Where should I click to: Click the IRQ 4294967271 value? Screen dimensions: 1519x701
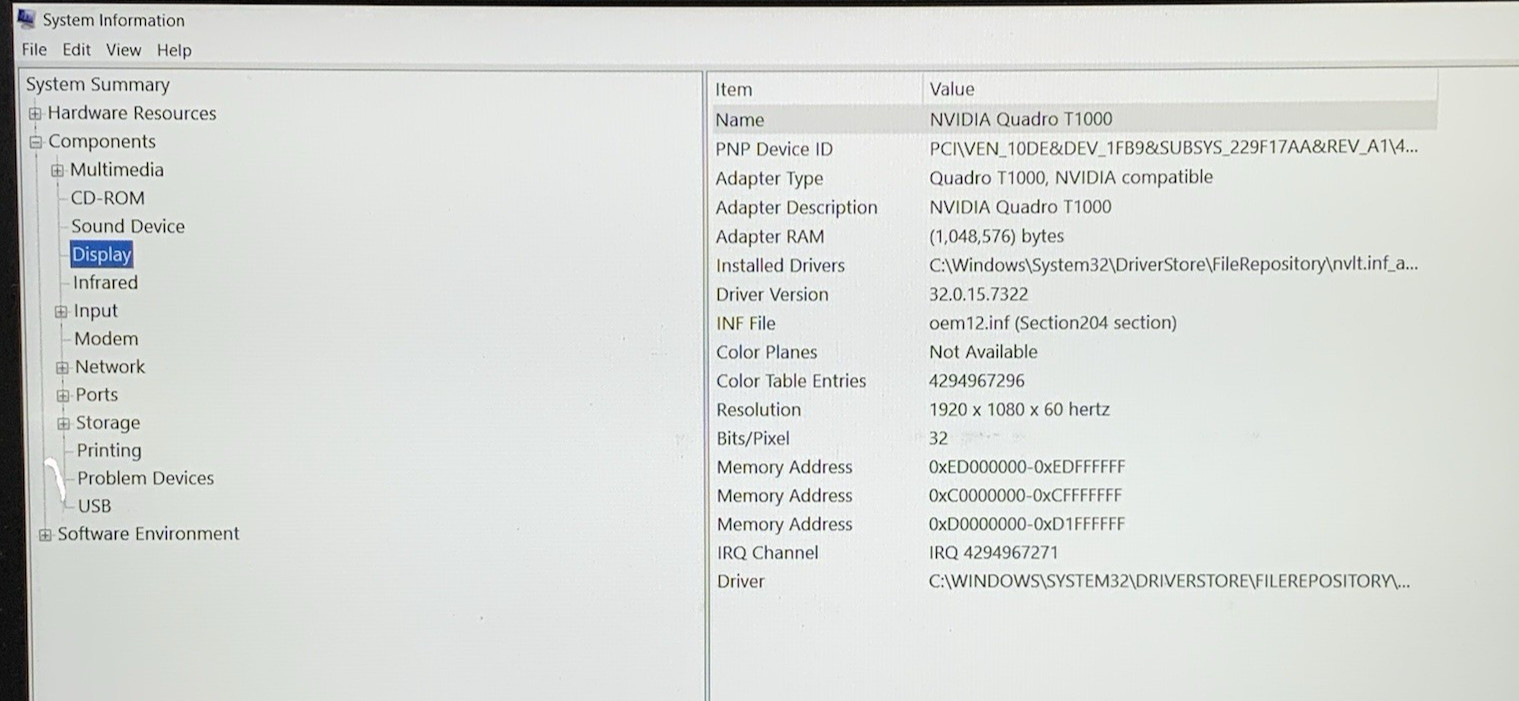(993, 553)
